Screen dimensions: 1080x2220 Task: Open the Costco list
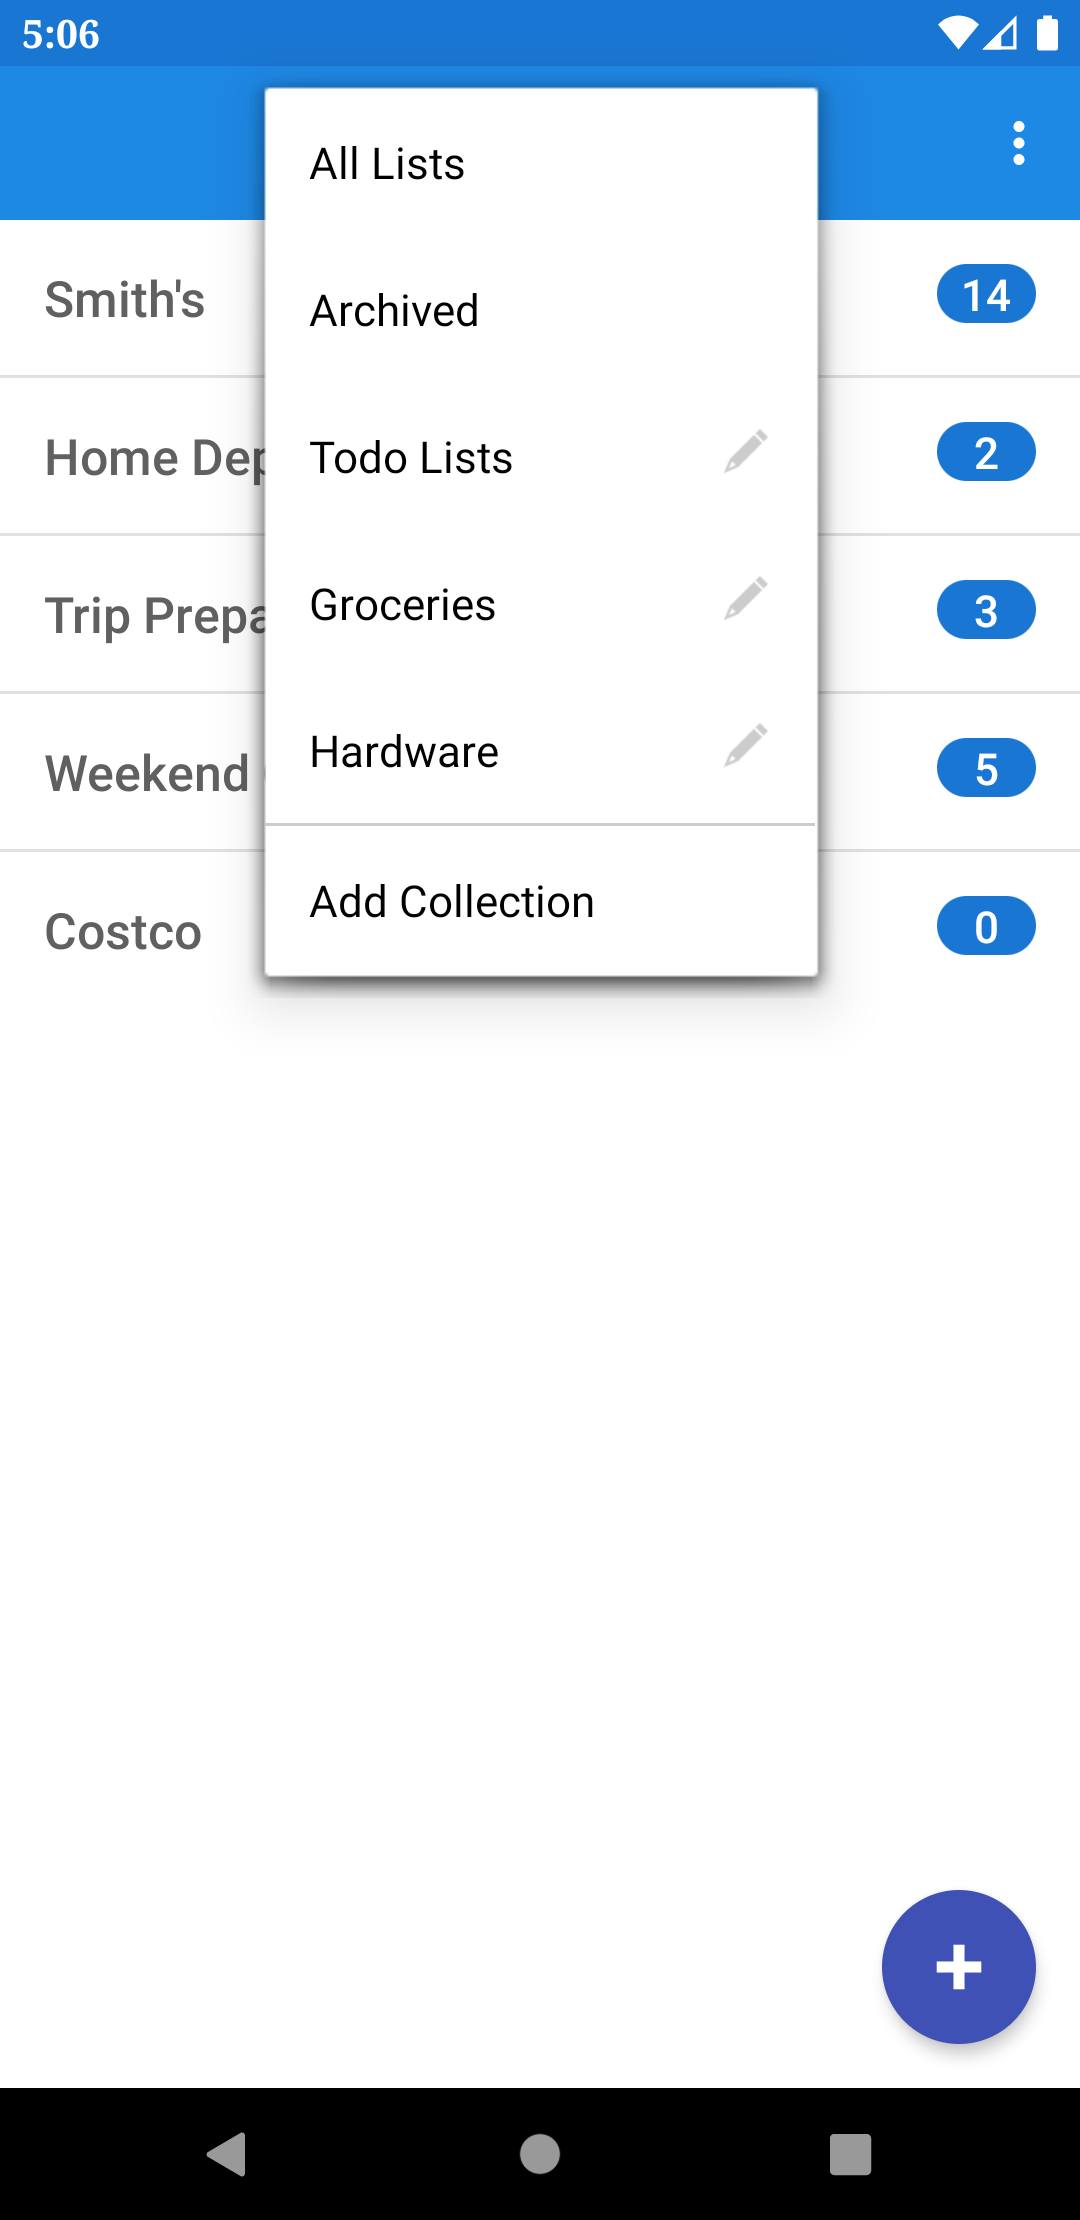click(124, 932)
